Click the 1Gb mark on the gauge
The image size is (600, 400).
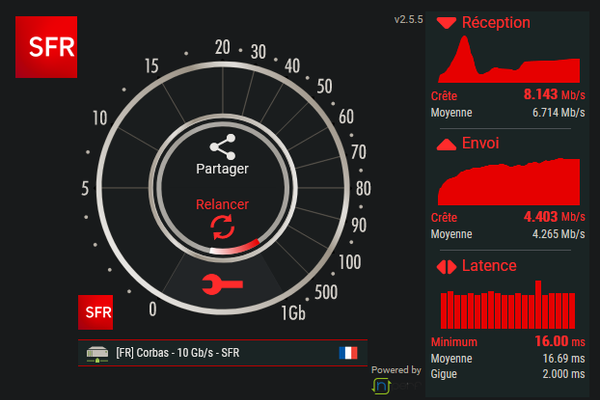click(x=293, y=313)
